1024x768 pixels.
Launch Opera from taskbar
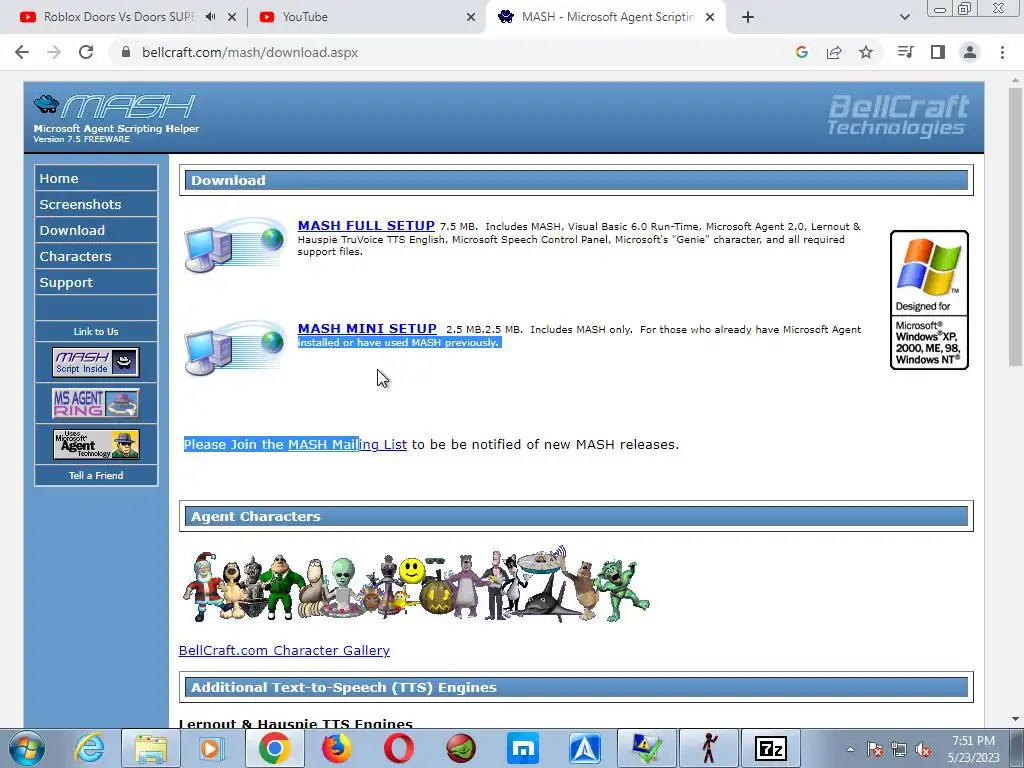pyautogui.click(x=398, y=748)
